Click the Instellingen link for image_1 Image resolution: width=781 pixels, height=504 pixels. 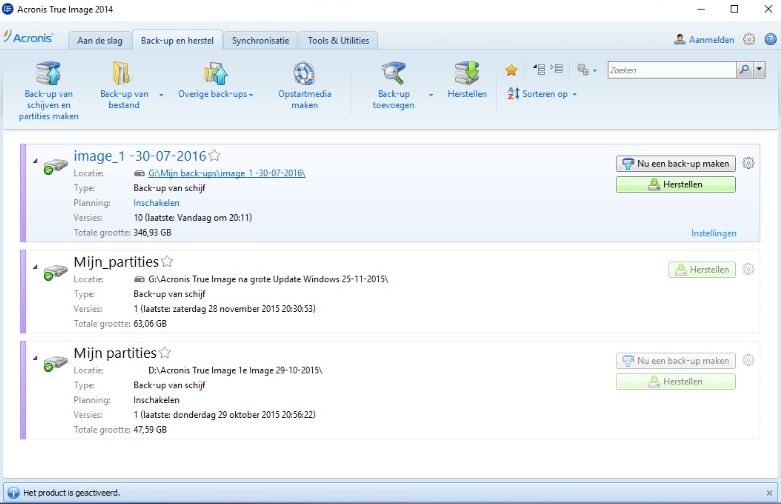(713, 233)
